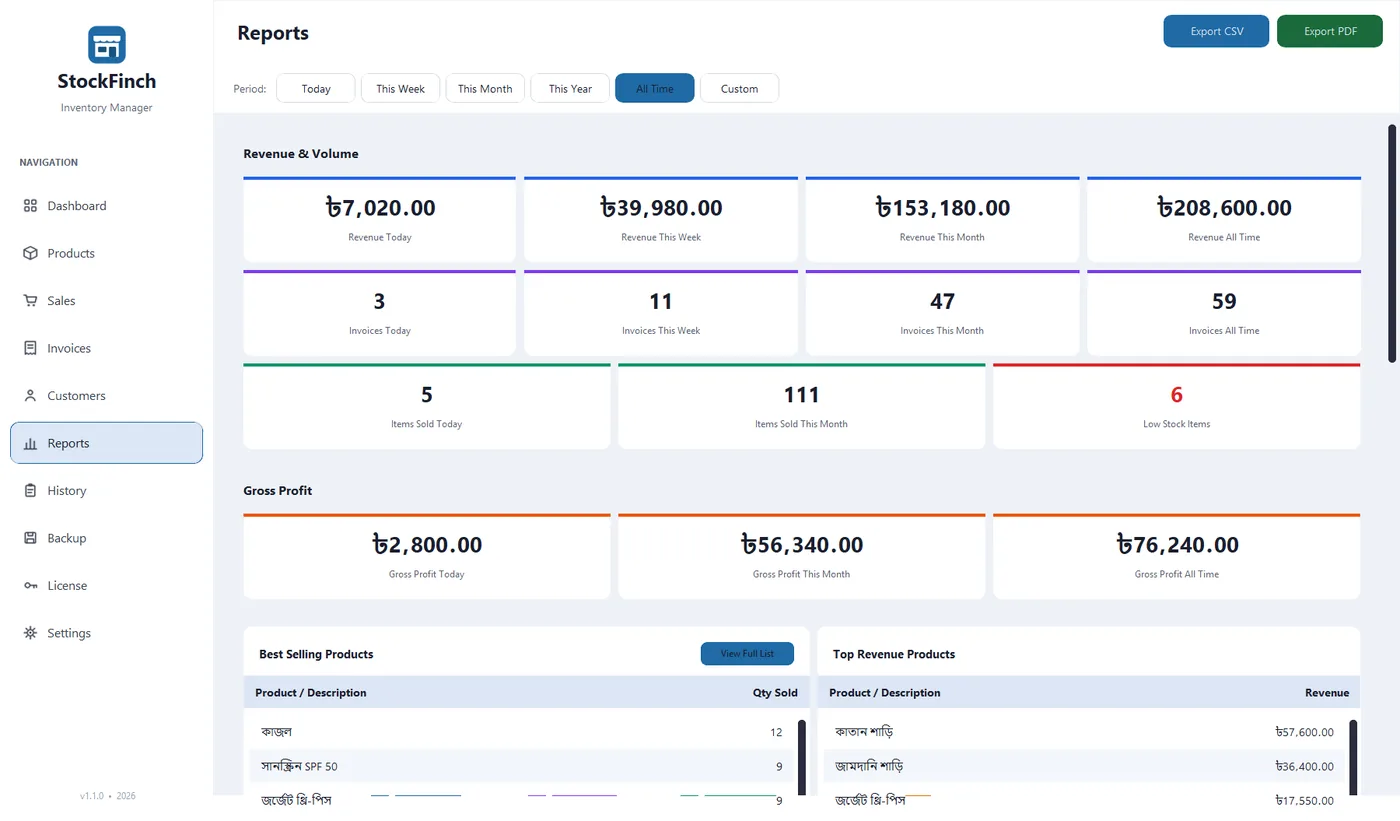The image size is (1400, 821).
Task: Go to the Backup page
Action: click(x=106, y=538)
